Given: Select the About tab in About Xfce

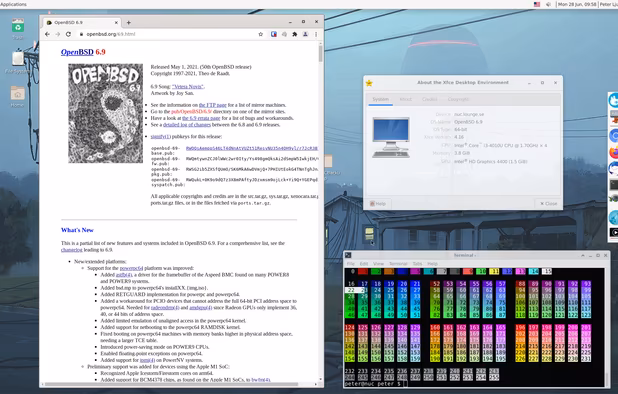Looking at the screenshot, I should click(x=406, y=99).
